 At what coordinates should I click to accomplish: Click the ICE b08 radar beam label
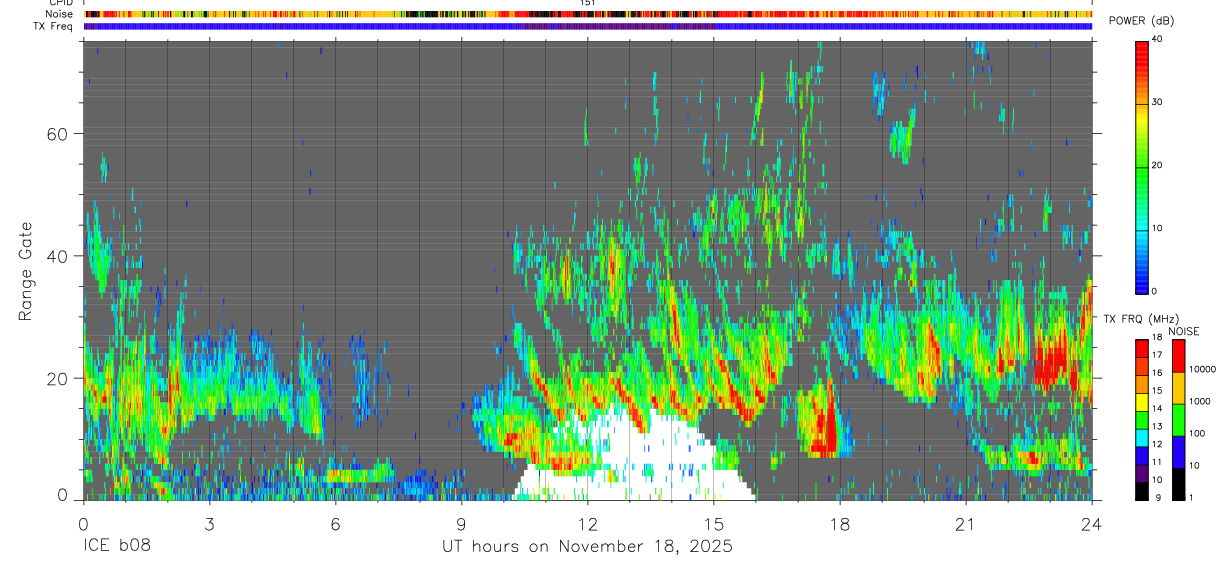click(x=116, y=546)
